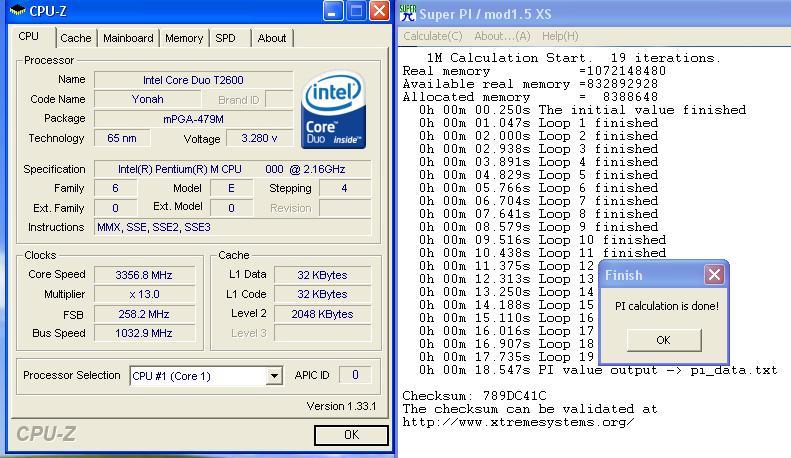791x458 pixels.
Task: Click the xtremesystems.org URL text
Action: click(x=518, y=422)
